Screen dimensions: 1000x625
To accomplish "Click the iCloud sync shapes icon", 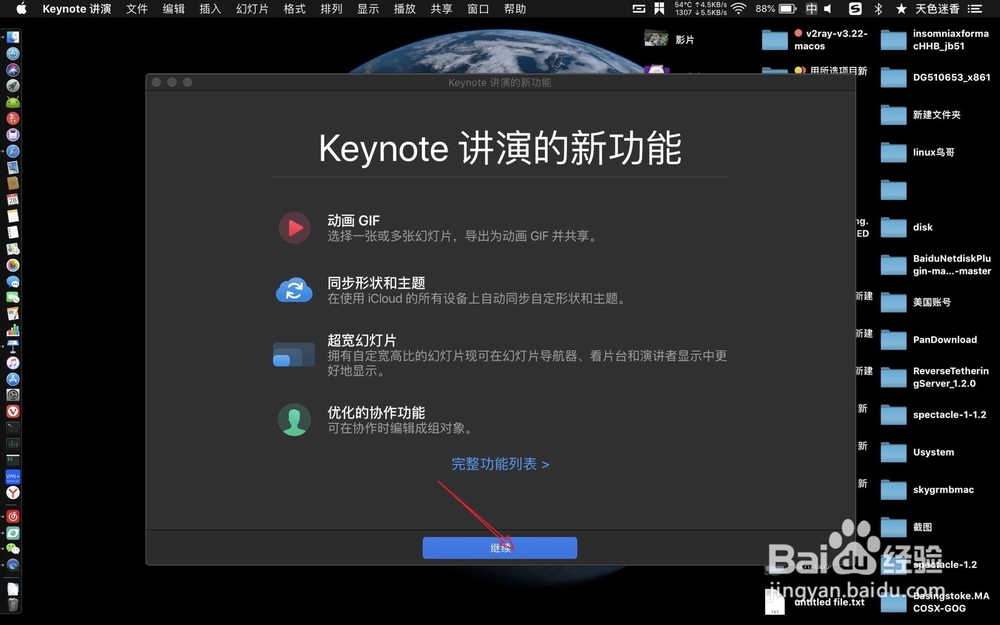I will [x=294, y=290].
